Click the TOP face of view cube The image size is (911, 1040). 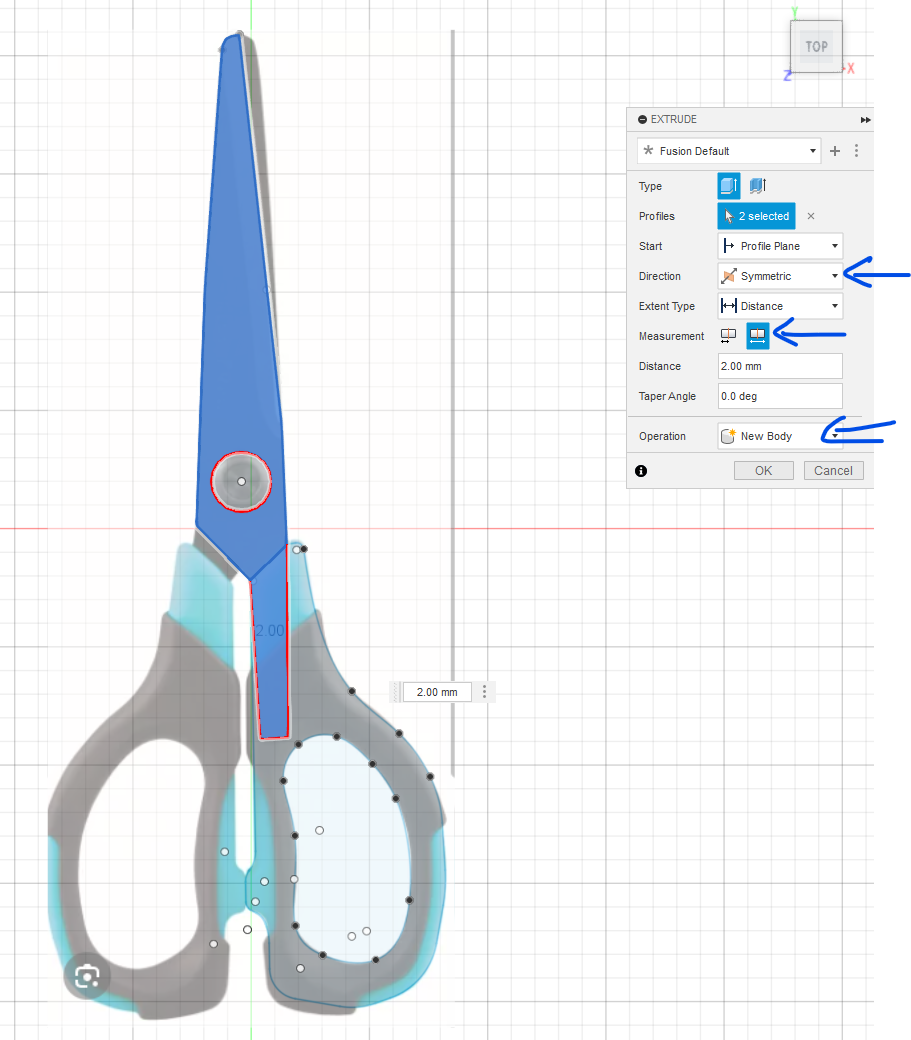pyautogui.click(x=816, y=47)
